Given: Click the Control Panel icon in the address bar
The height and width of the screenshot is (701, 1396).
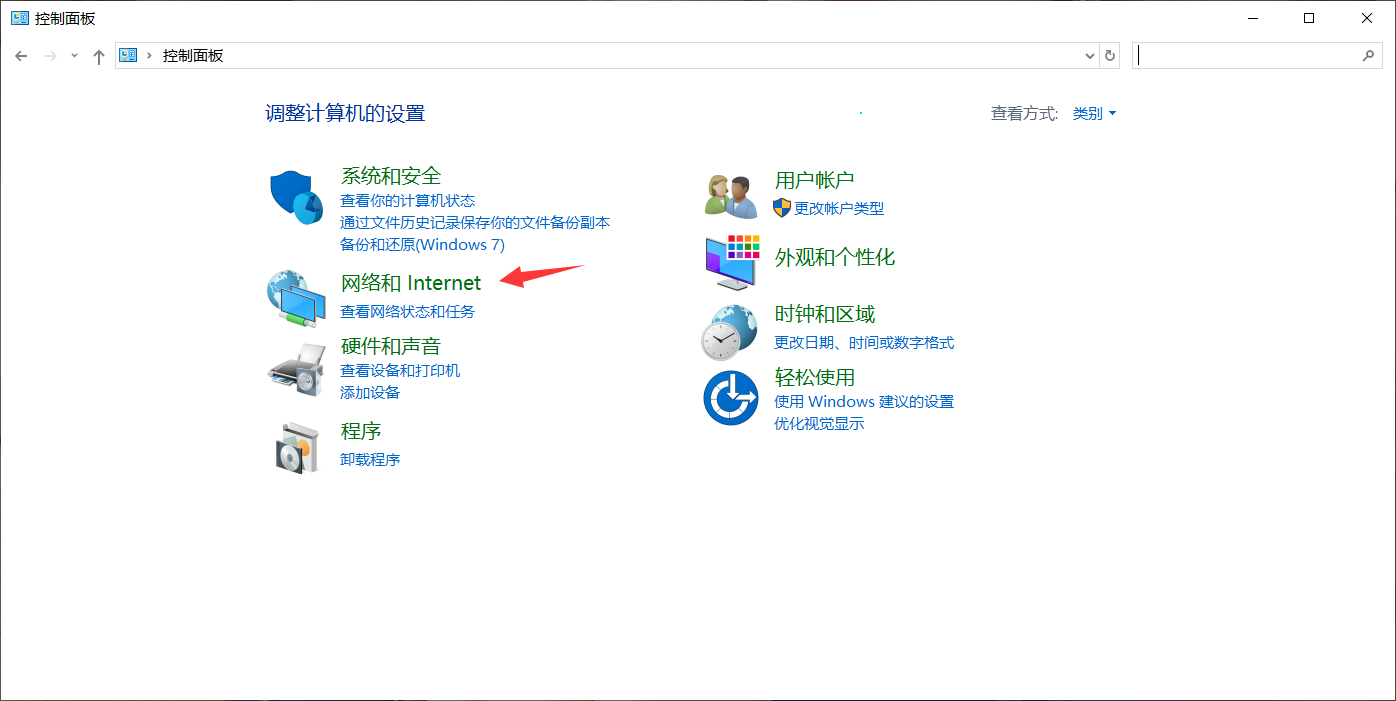Looking at the screenshot, I should click(128, 55).
